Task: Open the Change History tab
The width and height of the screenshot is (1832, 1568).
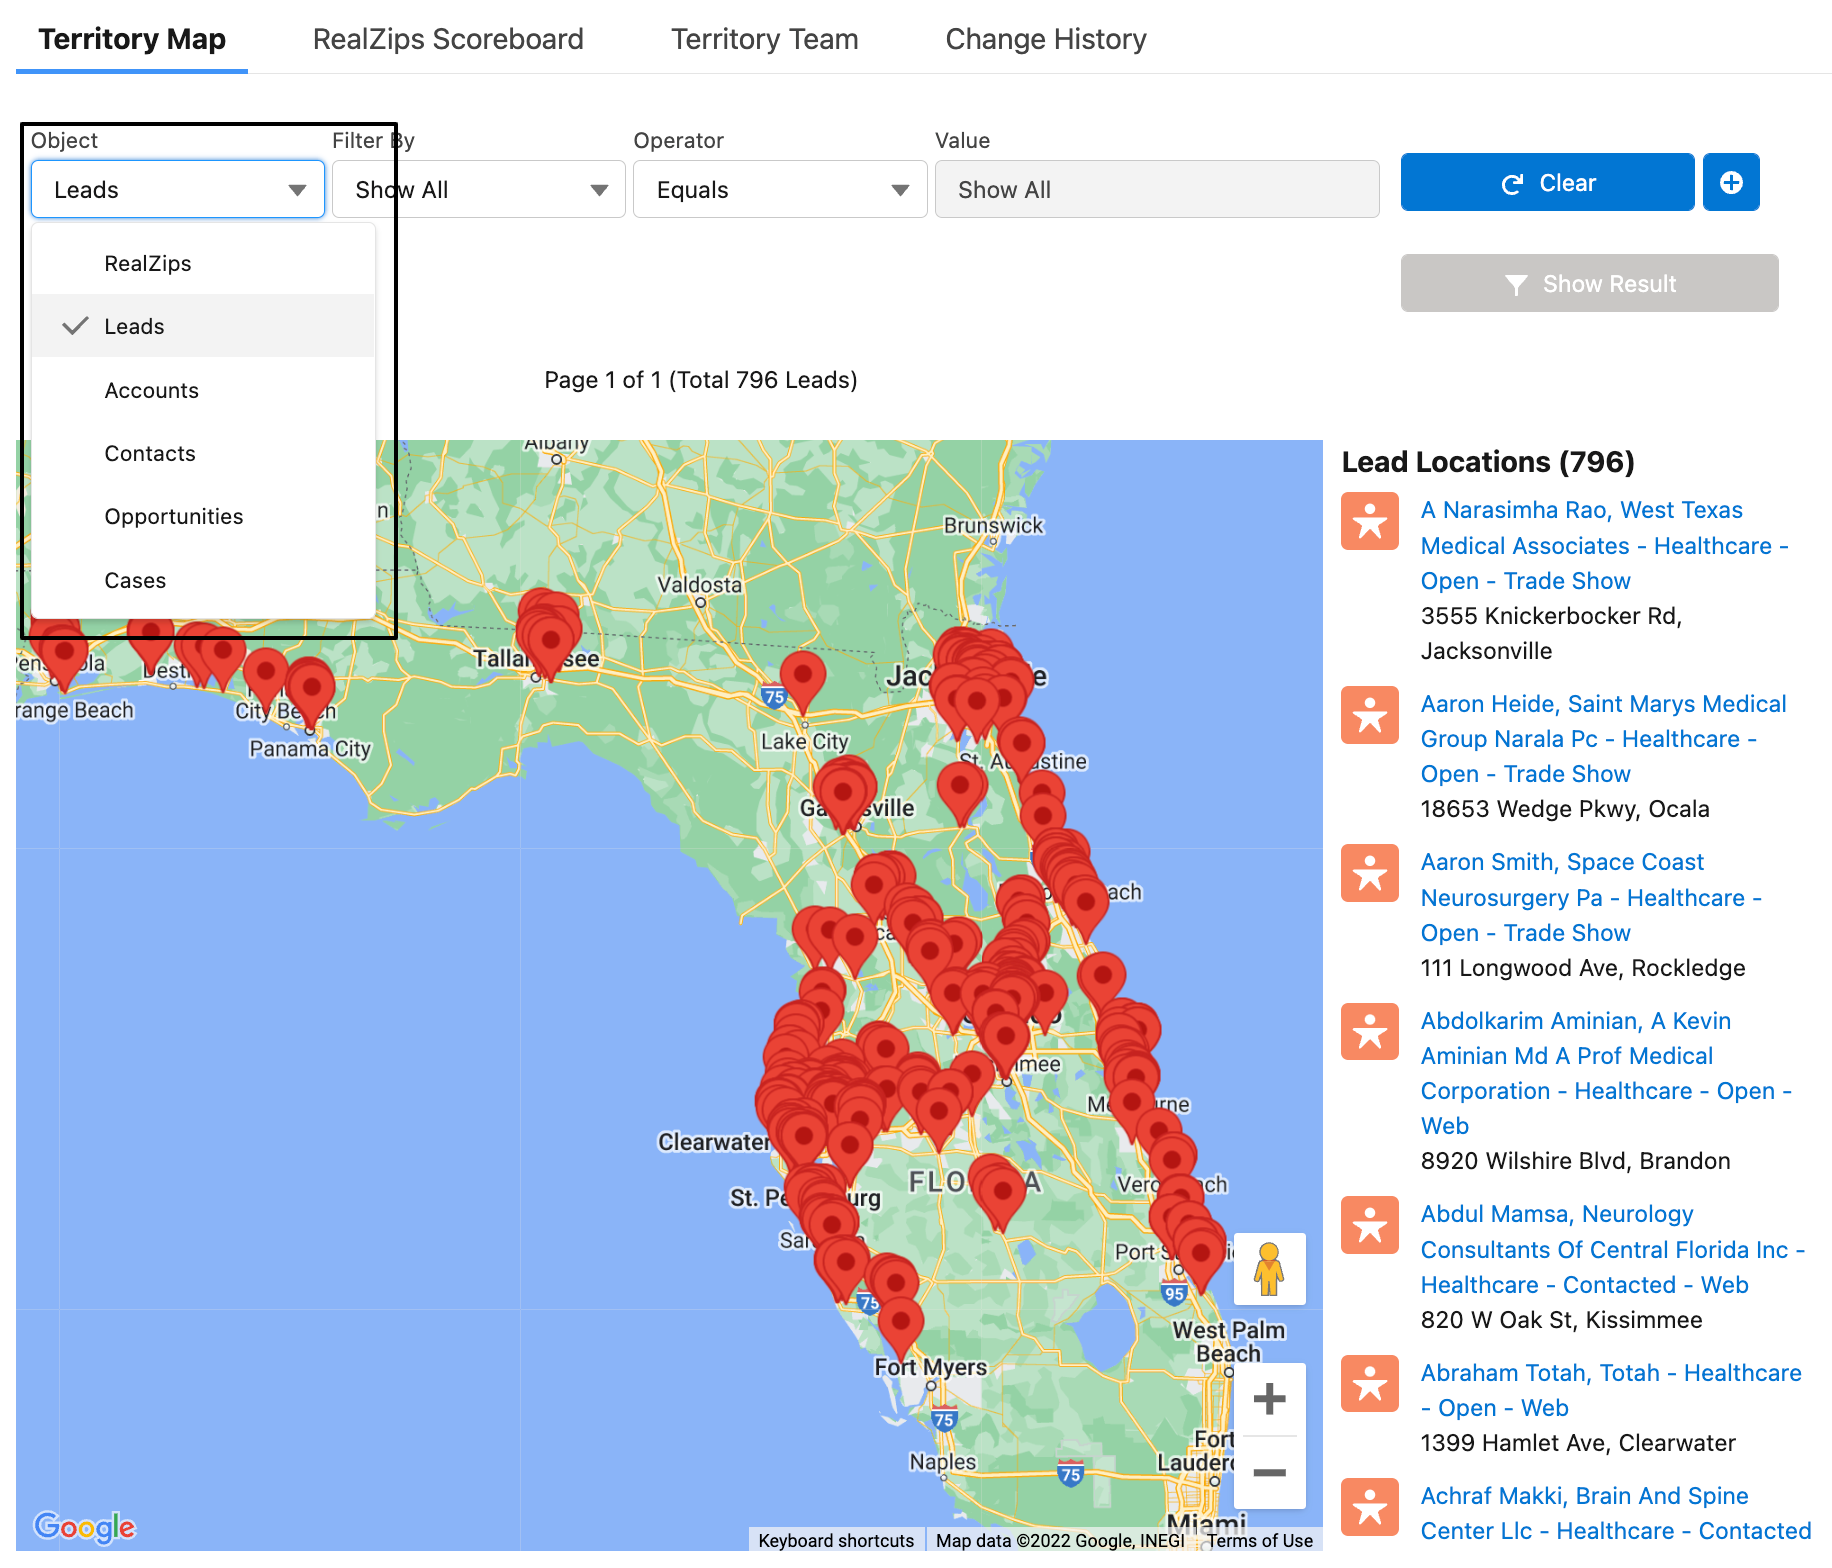Action: click(x=1045, y=39)
